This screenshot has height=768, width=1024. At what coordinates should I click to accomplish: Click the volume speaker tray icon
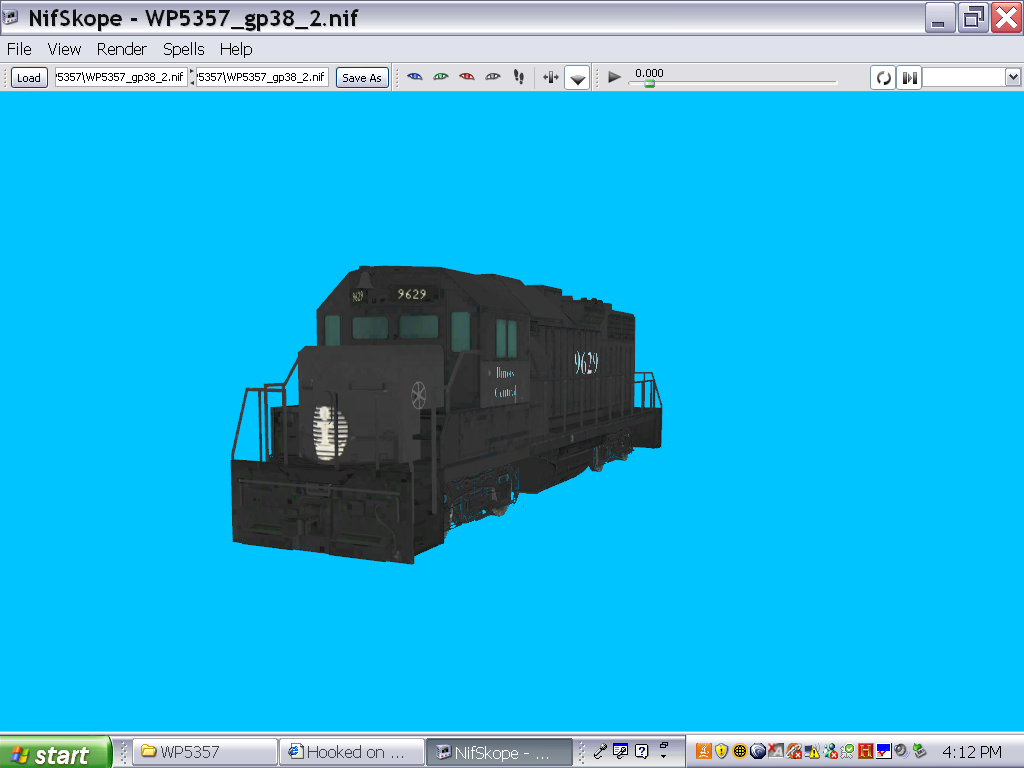pos(901,751)
